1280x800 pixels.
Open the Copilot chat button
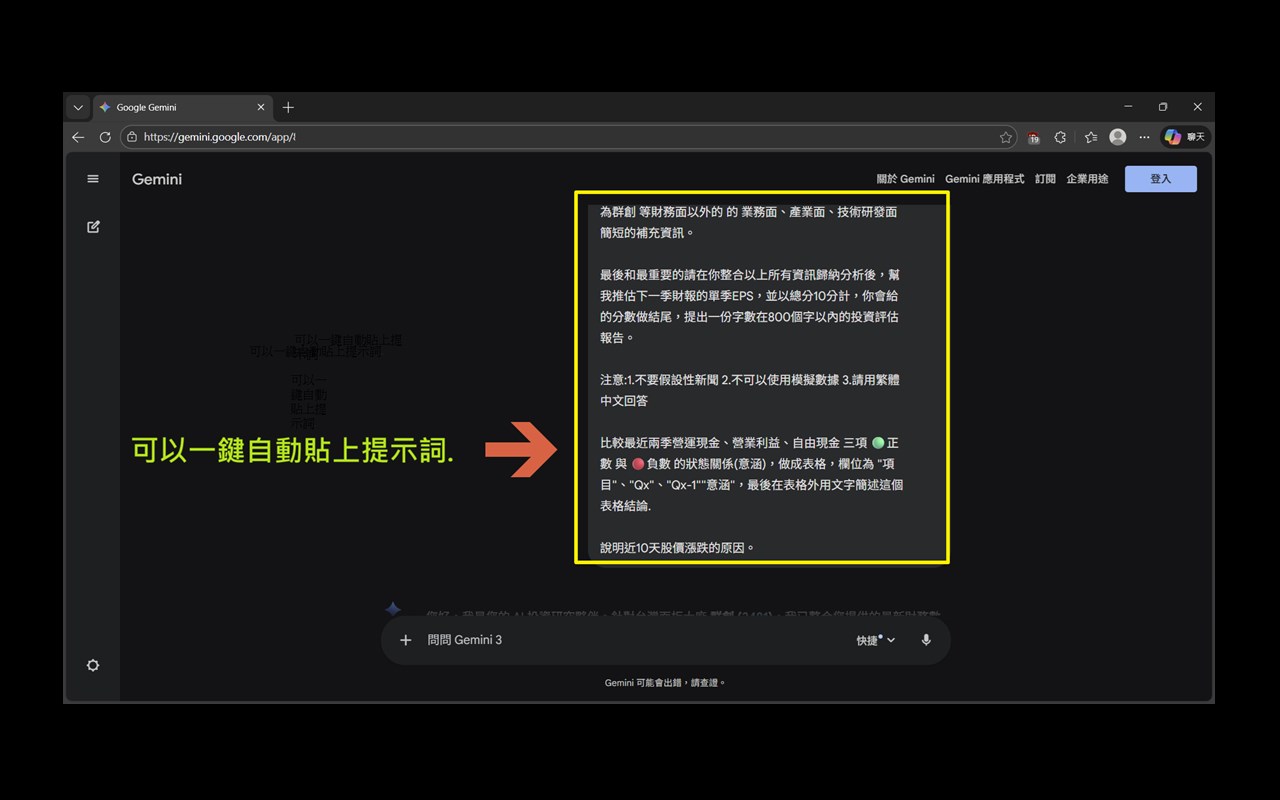(1185, 137)
